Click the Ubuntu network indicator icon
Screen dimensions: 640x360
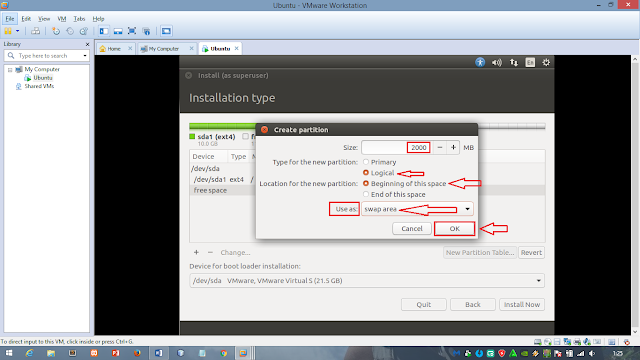click(513, 62)
